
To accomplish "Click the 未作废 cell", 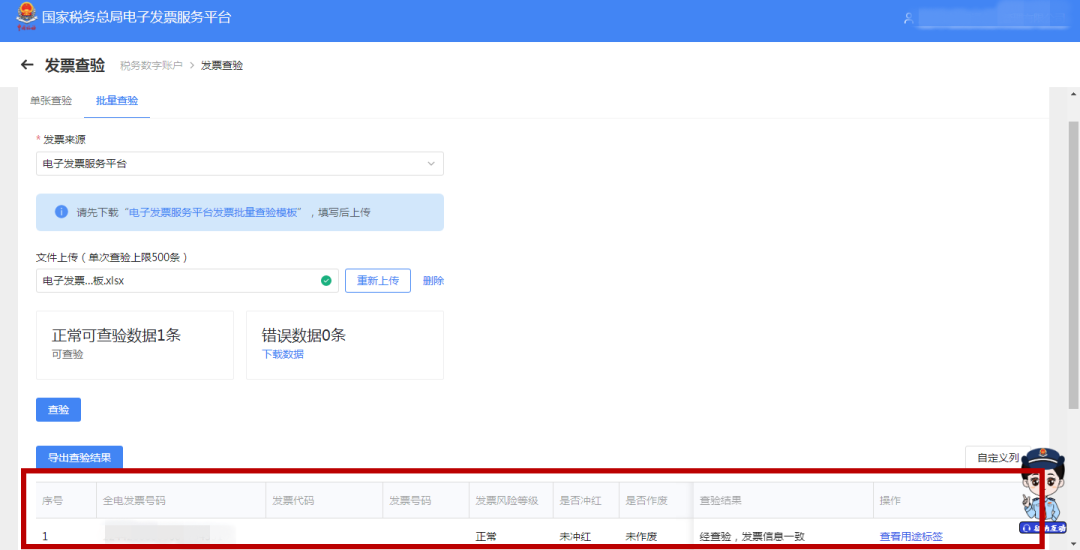I will pyautogui.click(x=641, y=536).
